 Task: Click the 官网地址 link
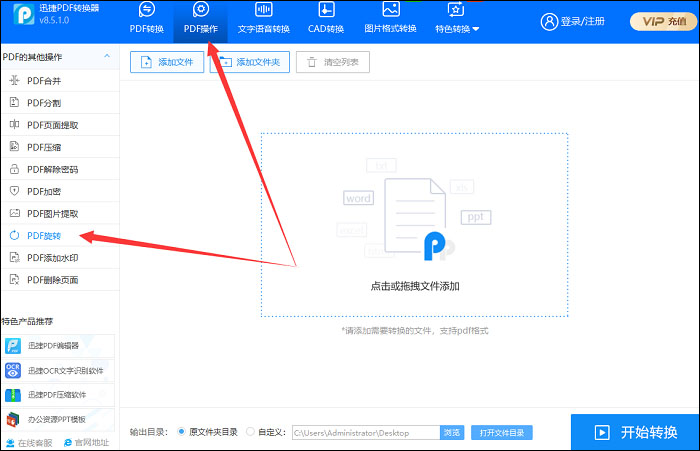coord(87,443)
